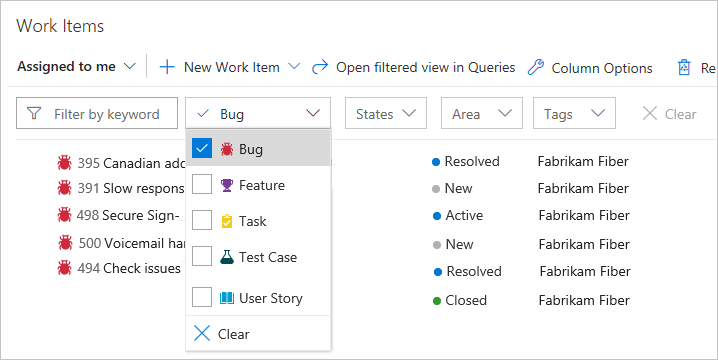Screen dimensions: 718x360
Task: Click the Closed state cell
Action: coord(460,300)
